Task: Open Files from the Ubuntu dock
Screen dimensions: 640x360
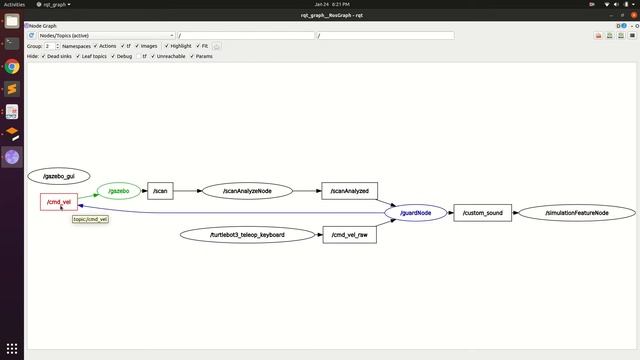Action: 12,21
